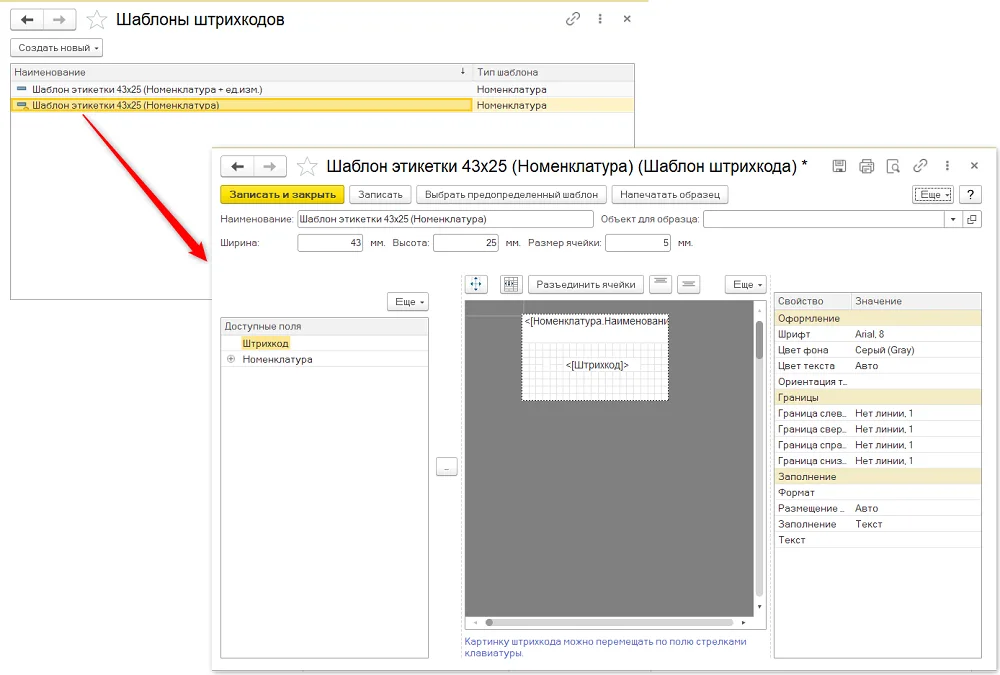The height and width of the screenshot is (675, 1000).
Task: Select Цвет фона value Серый (Gray)
Action: pyautogui.click(x=885, y=350)
